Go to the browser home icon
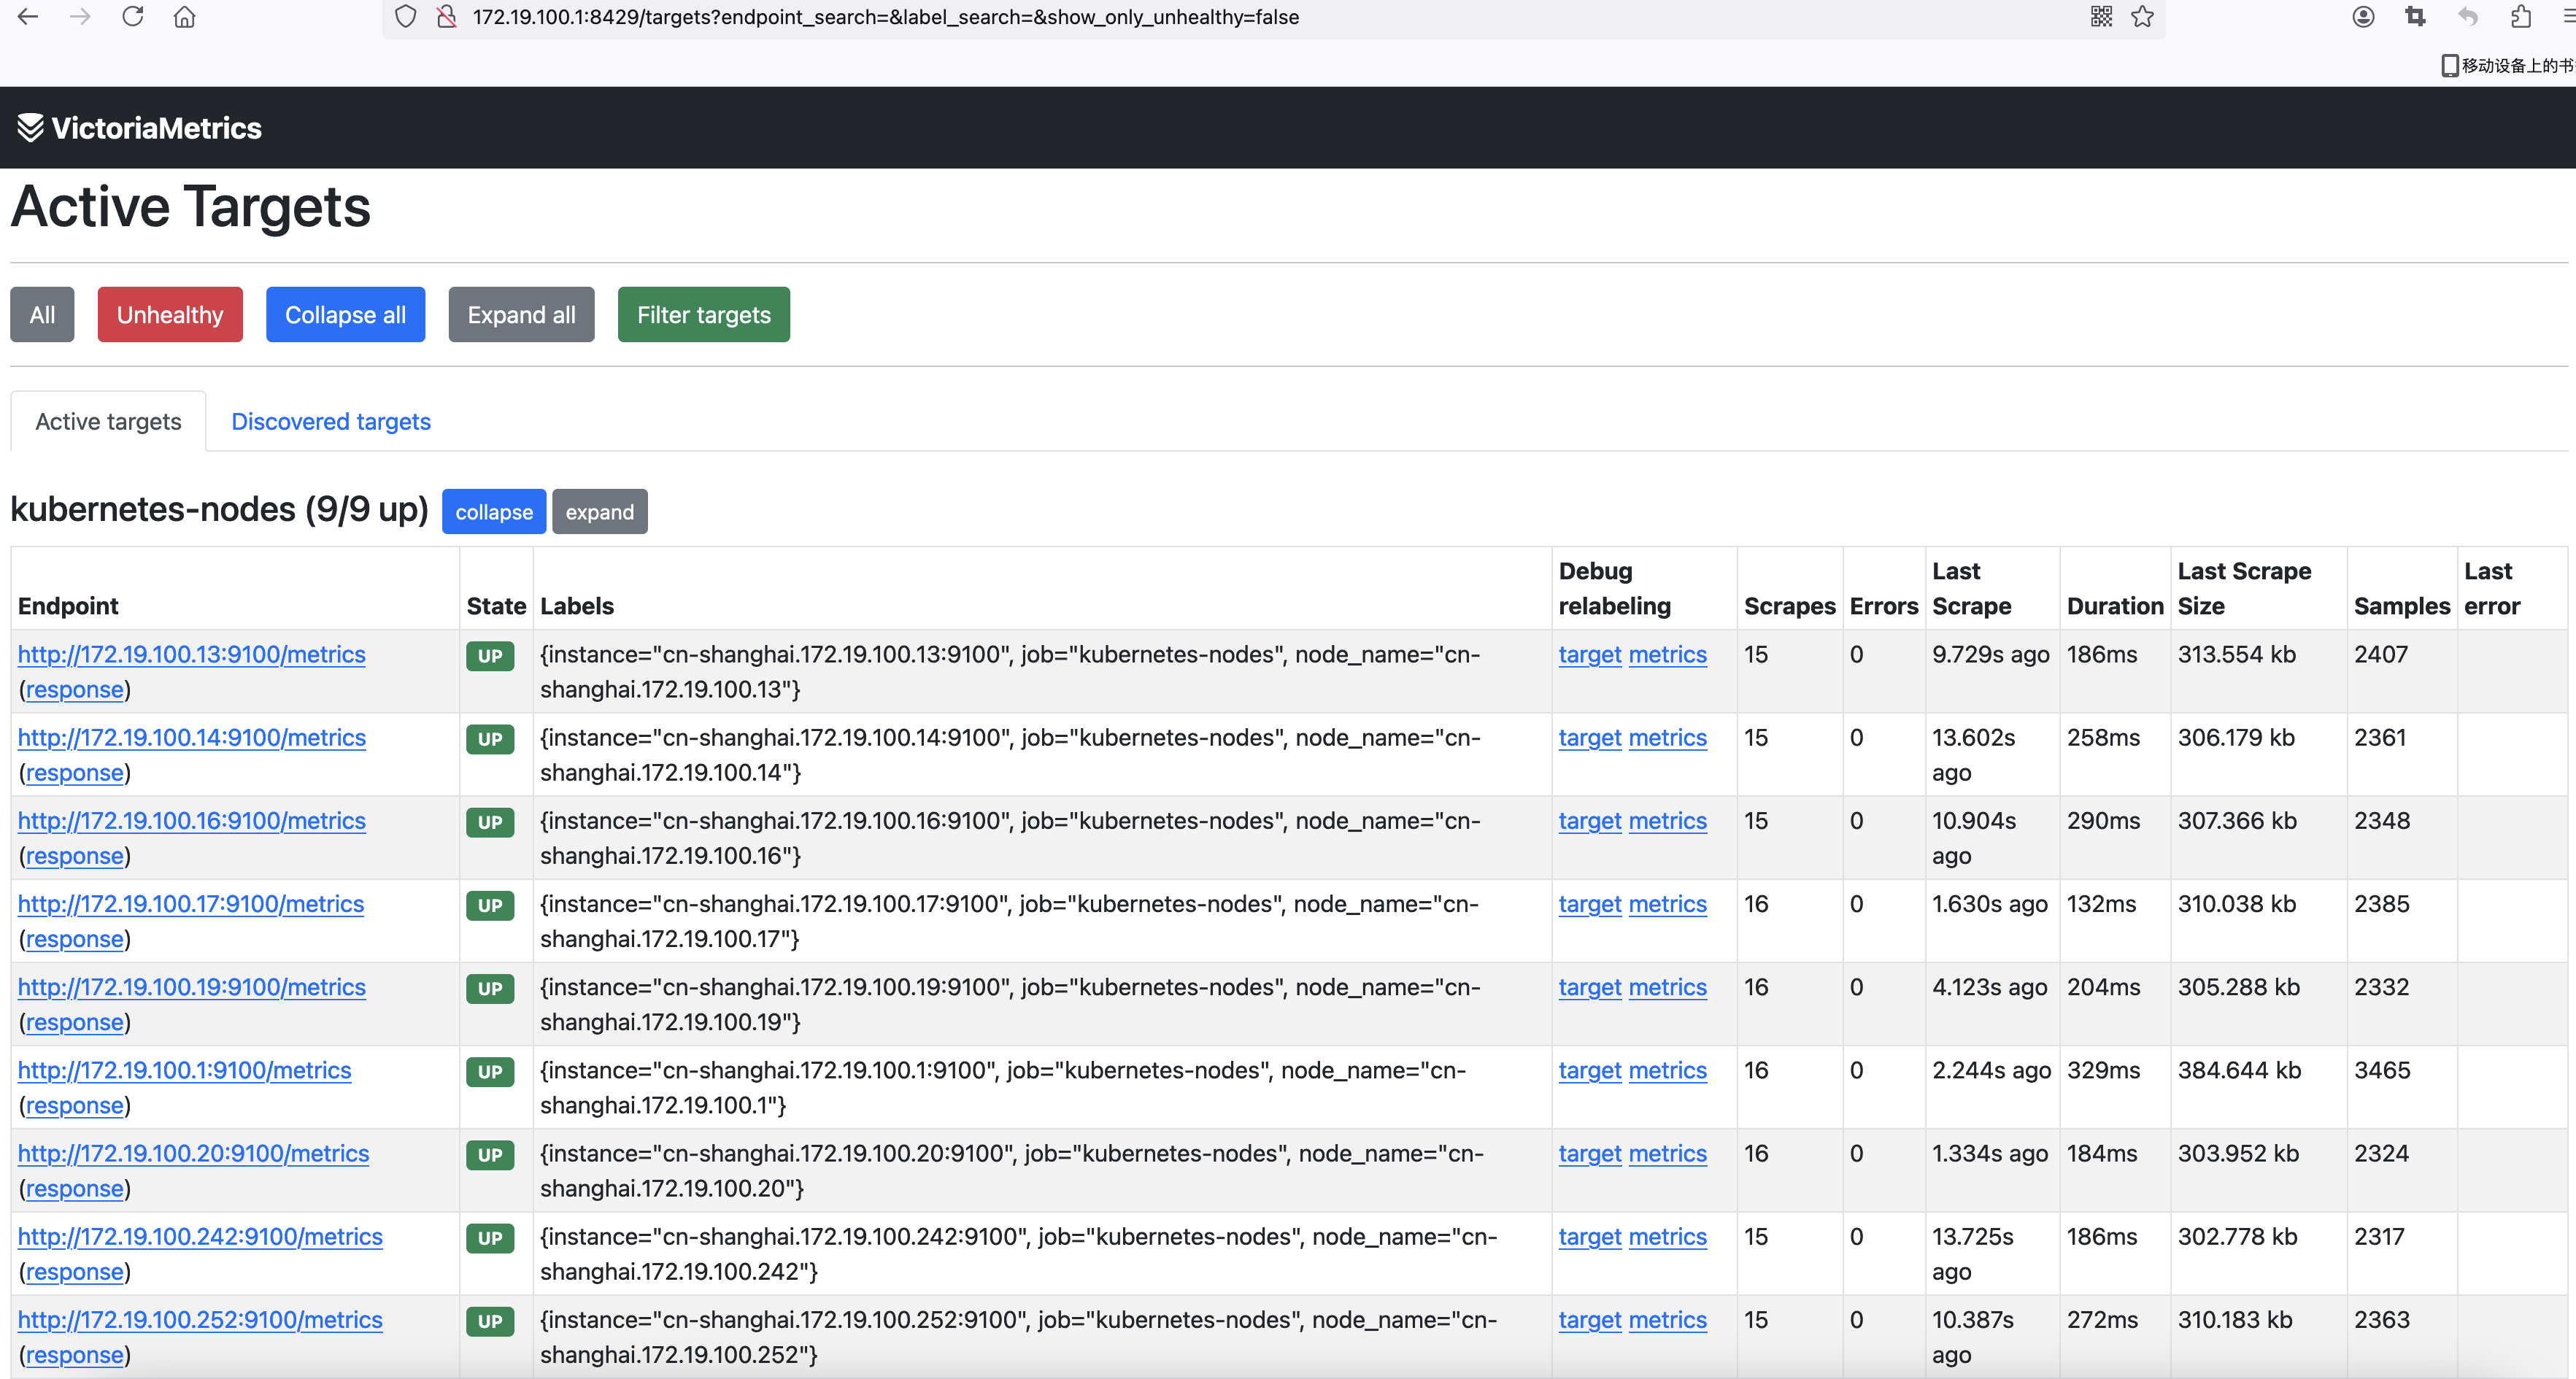The image size is (2576, 1379). click(184, 17)
